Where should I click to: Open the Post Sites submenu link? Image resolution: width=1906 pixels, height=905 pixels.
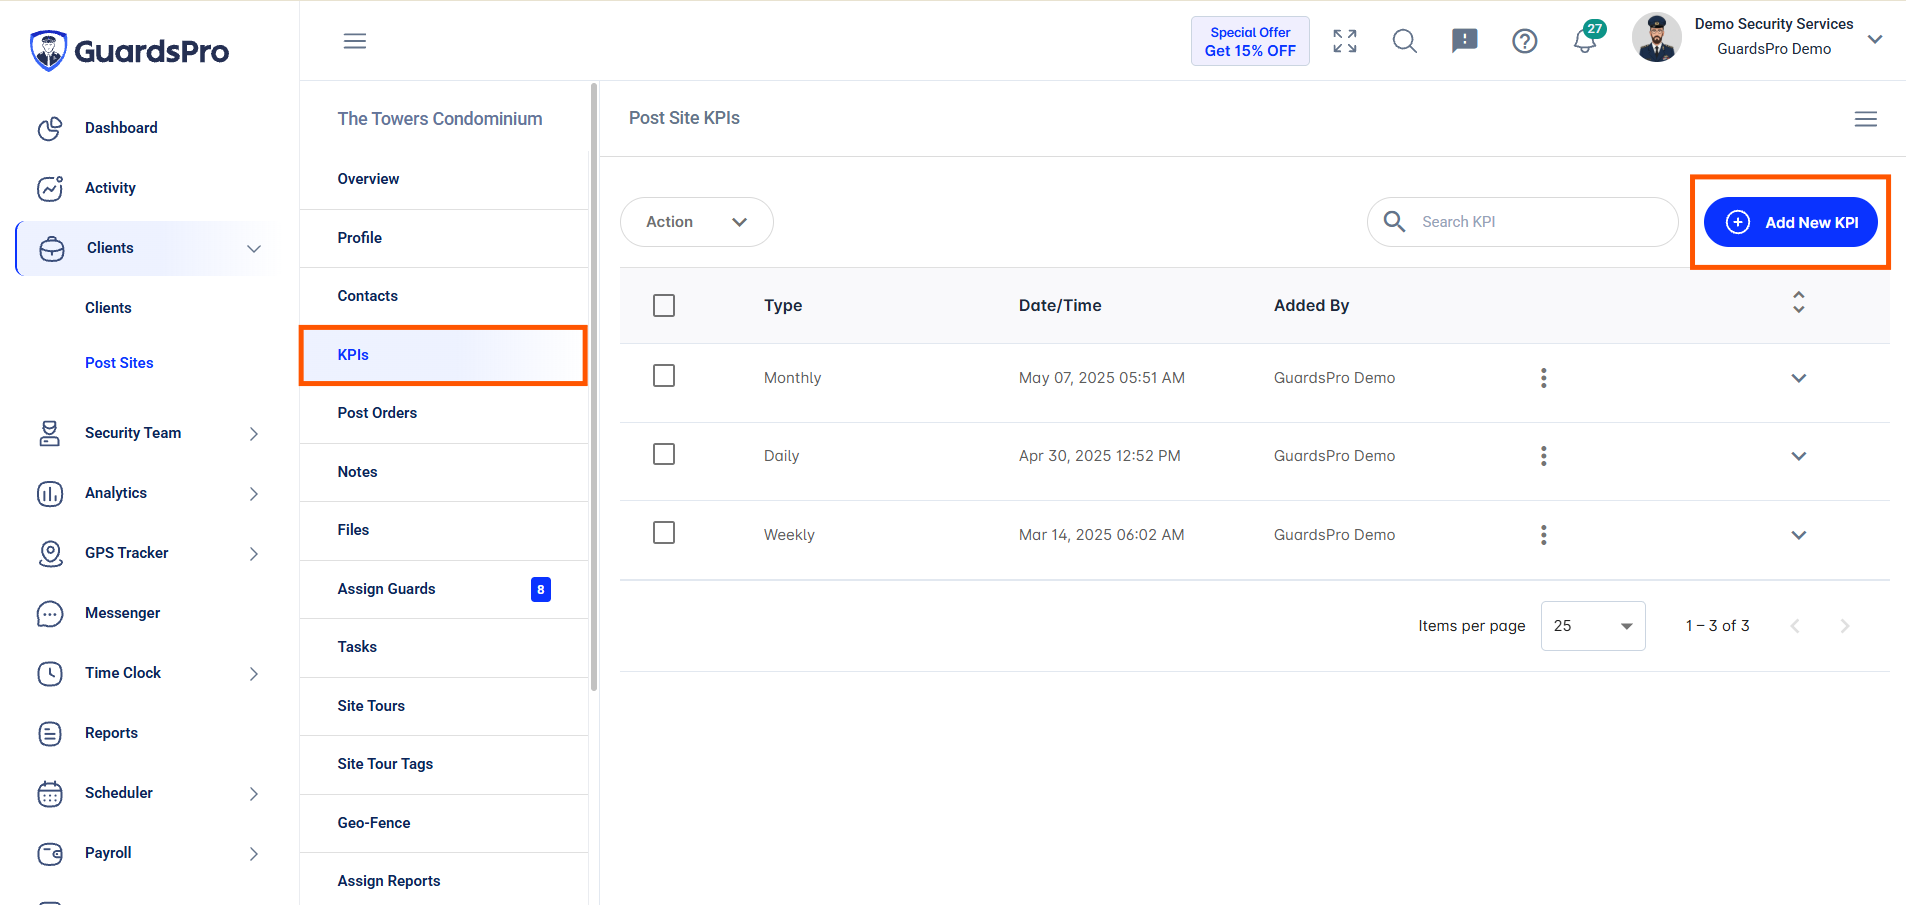coord(119,363)
